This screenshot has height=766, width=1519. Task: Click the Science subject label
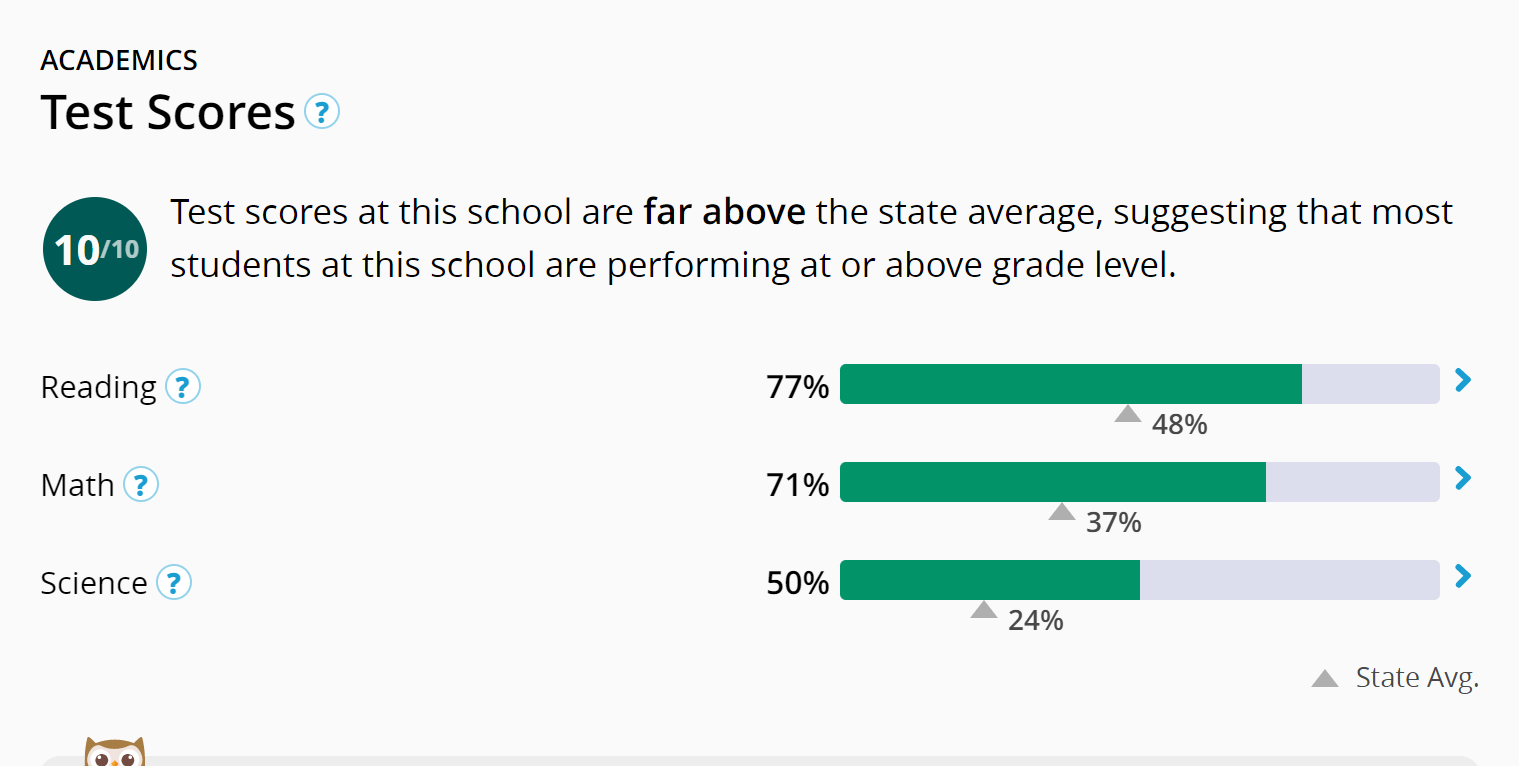(93, 583)
